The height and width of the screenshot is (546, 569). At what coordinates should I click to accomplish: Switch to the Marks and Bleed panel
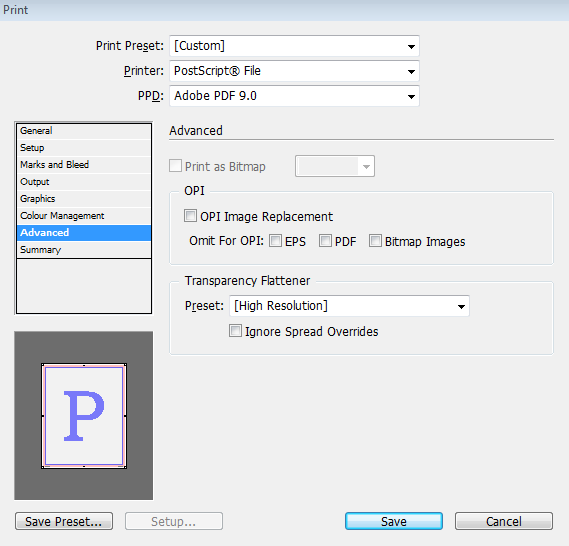tap(84, 165)
